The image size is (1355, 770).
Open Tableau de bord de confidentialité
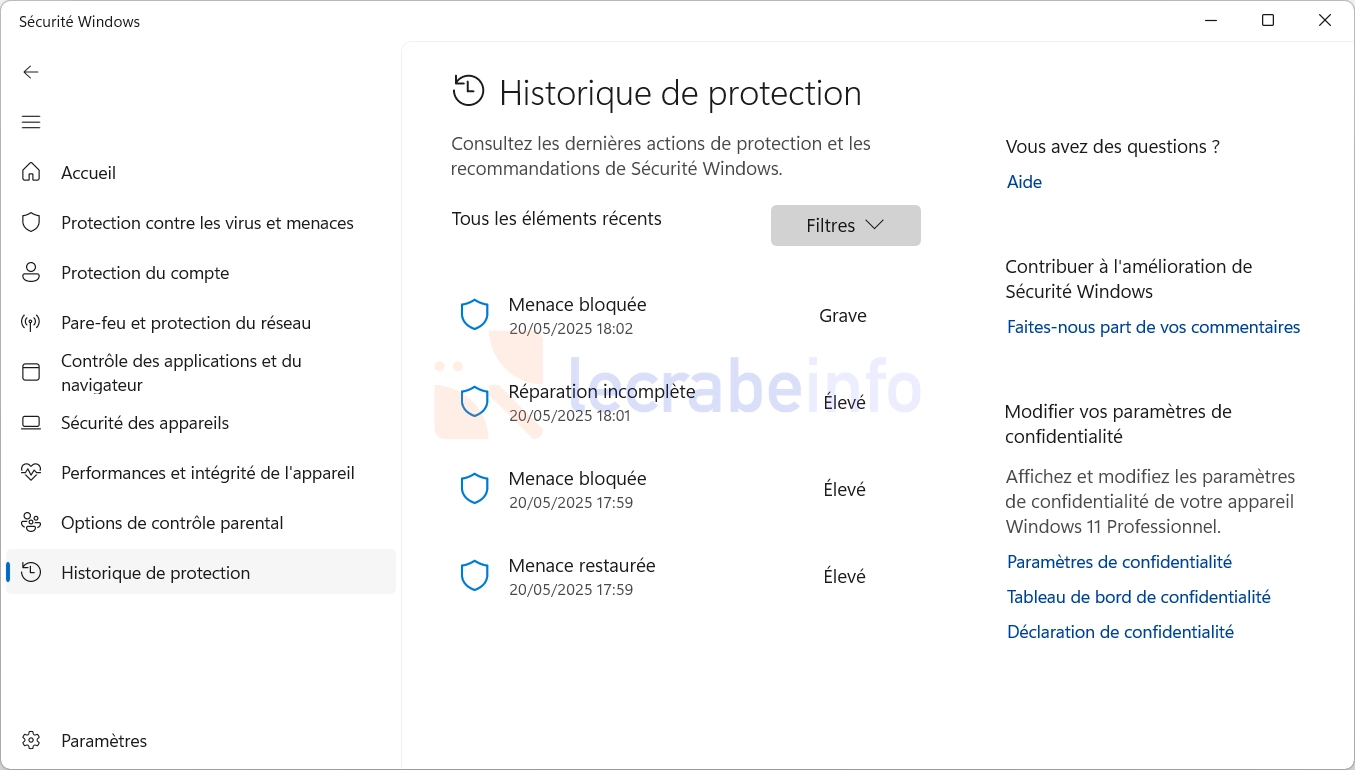click(x=1138, y=597)
